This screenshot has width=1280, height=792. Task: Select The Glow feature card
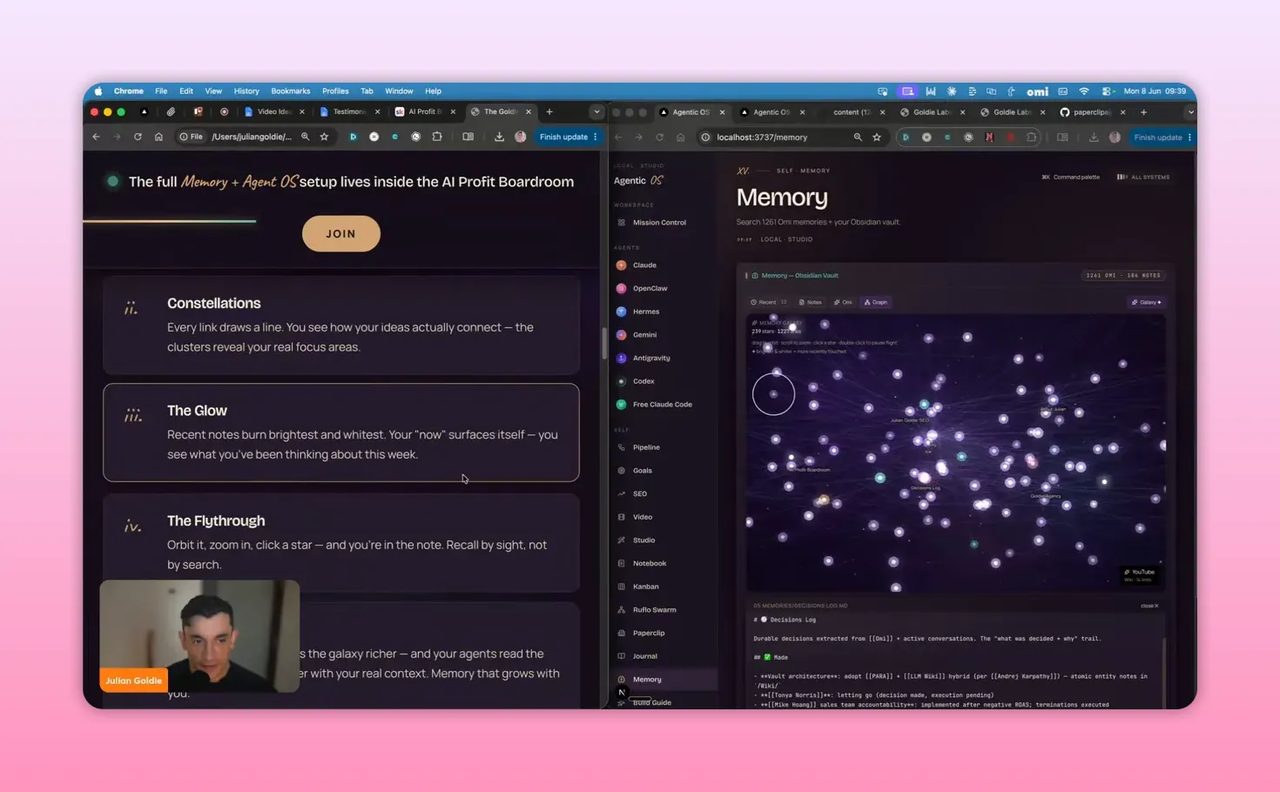tap(341, 432)
